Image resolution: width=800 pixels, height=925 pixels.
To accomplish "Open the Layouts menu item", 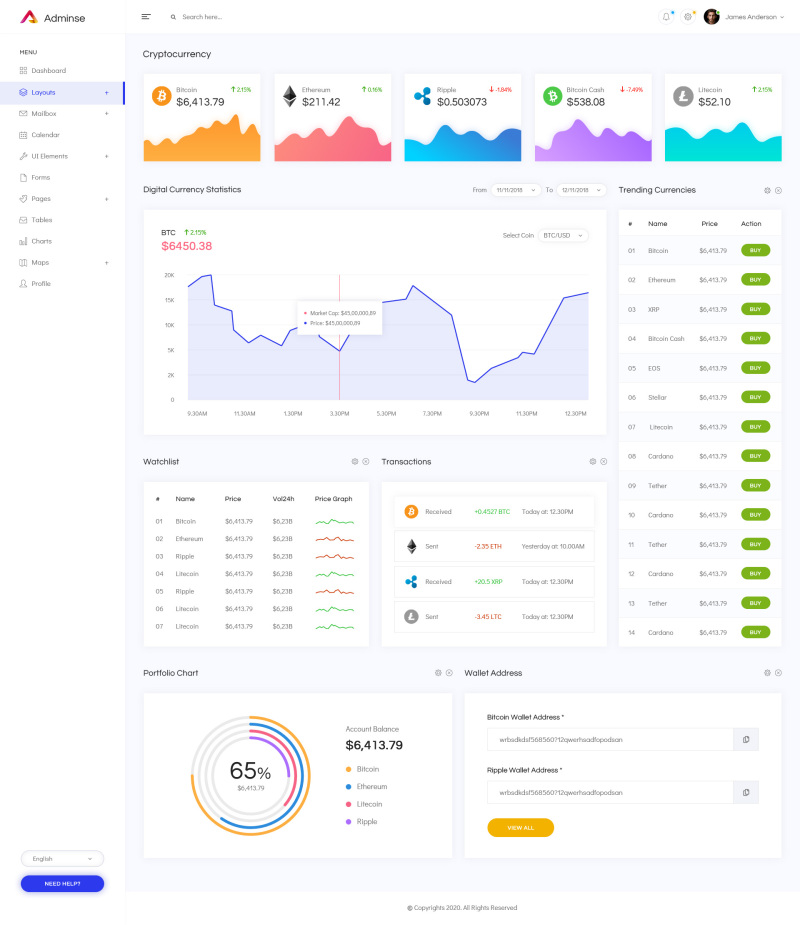I will pos(45,92).
